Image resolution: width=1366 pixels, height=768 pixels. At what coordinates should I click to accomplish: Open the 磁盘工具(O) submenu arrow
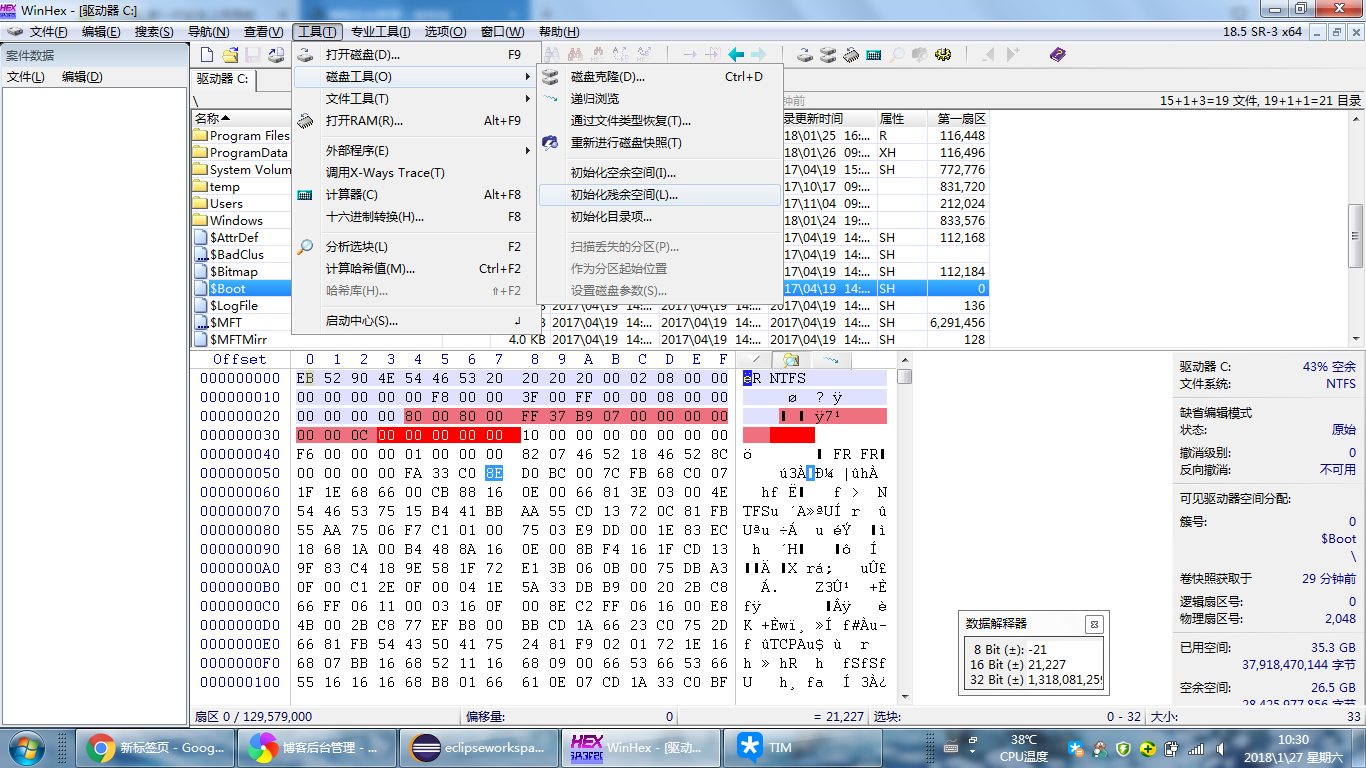coord(527,77)
